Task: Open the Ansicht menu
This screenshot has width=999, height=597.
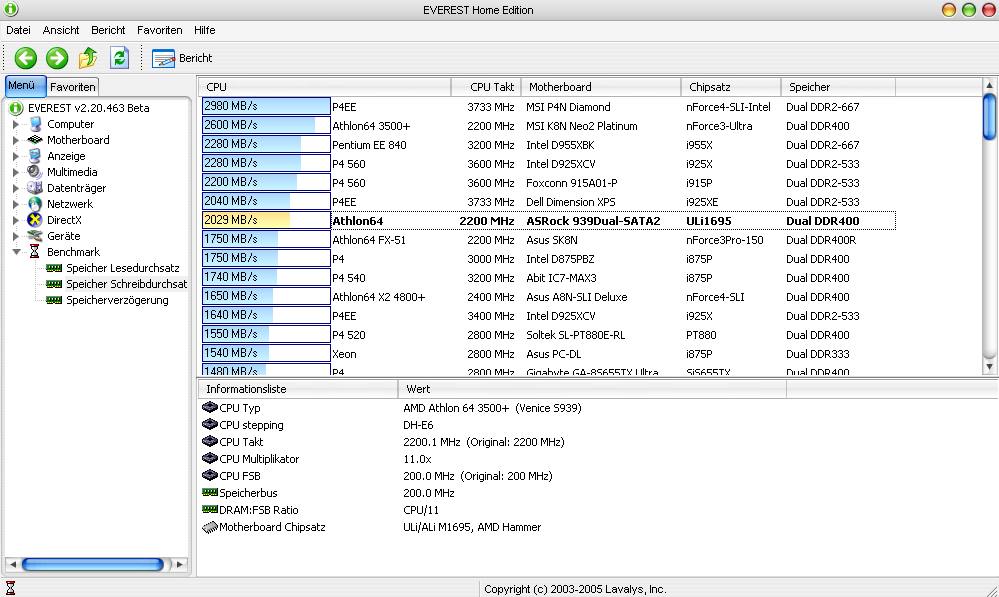Action: coord(61,30)
